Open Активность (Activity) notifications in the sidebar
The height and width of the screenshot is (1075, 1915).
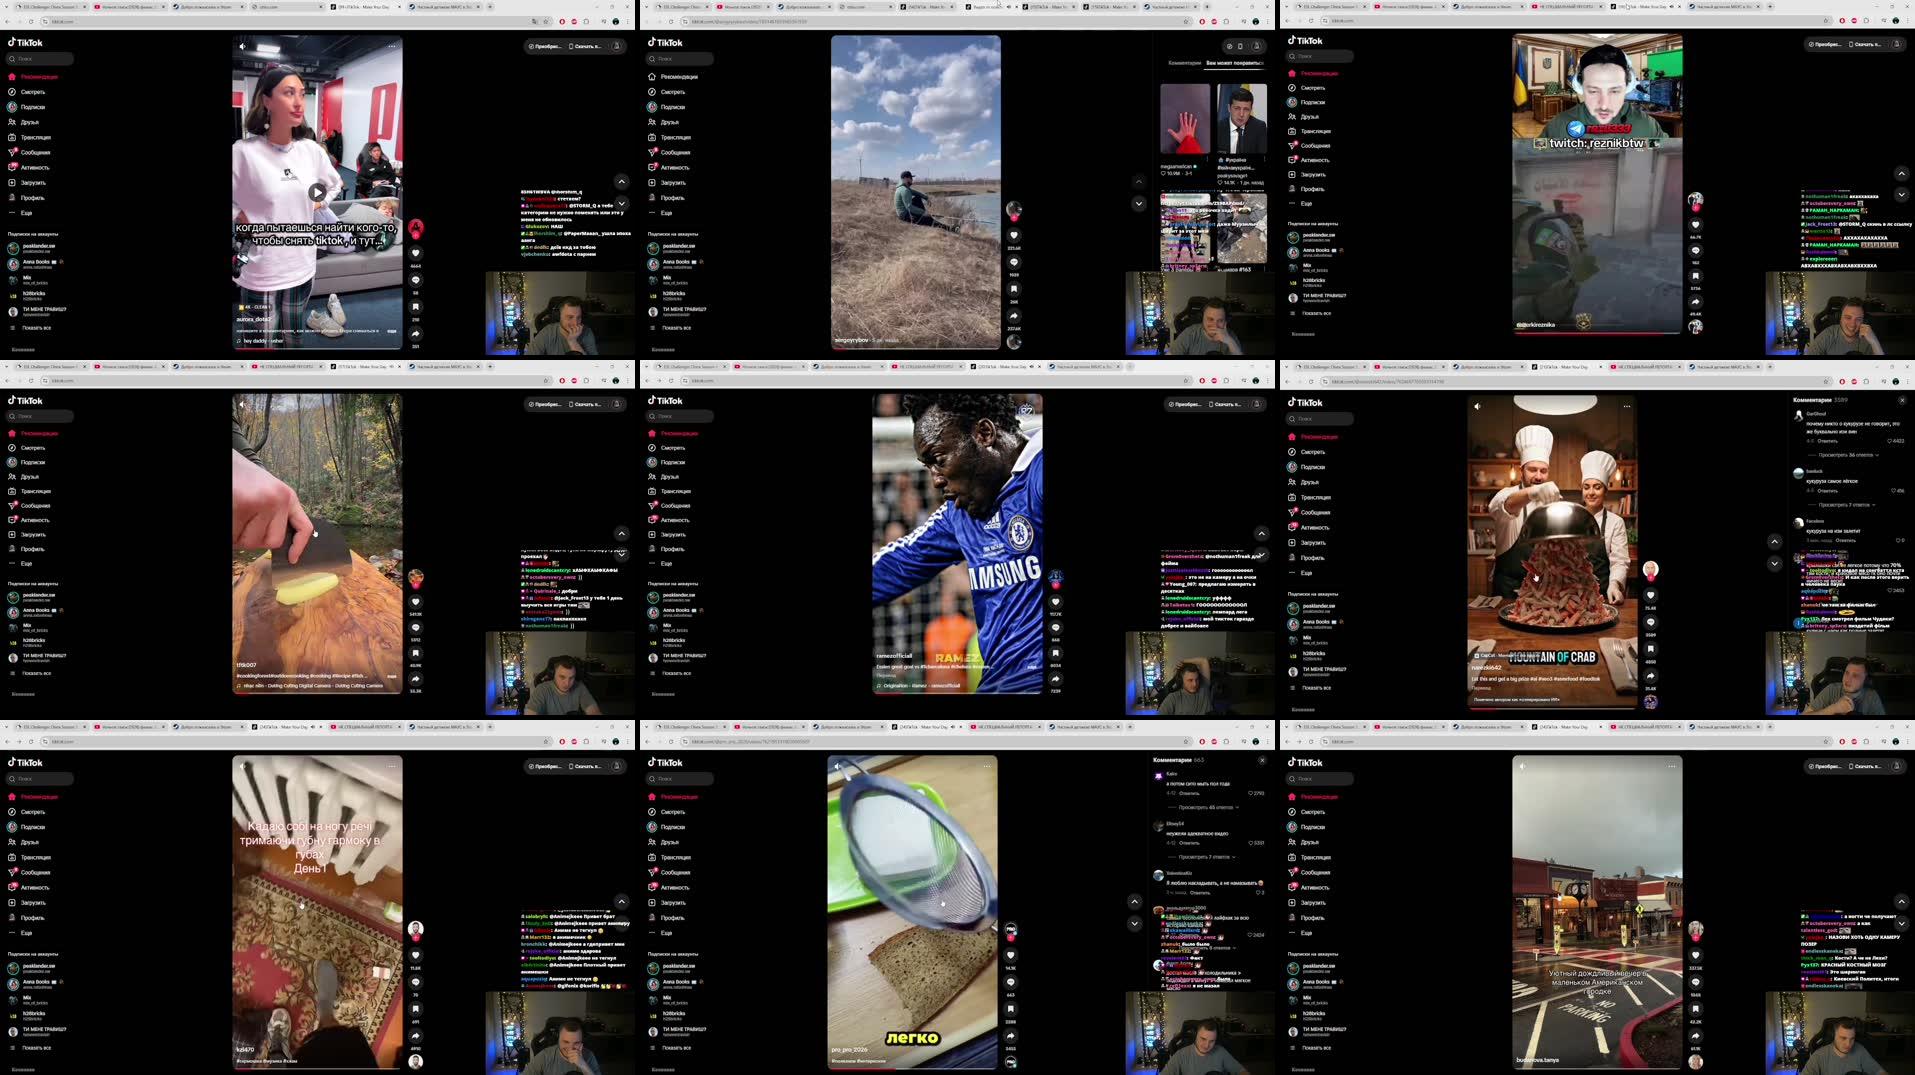pyautogui.click(x=1314, y=528)
